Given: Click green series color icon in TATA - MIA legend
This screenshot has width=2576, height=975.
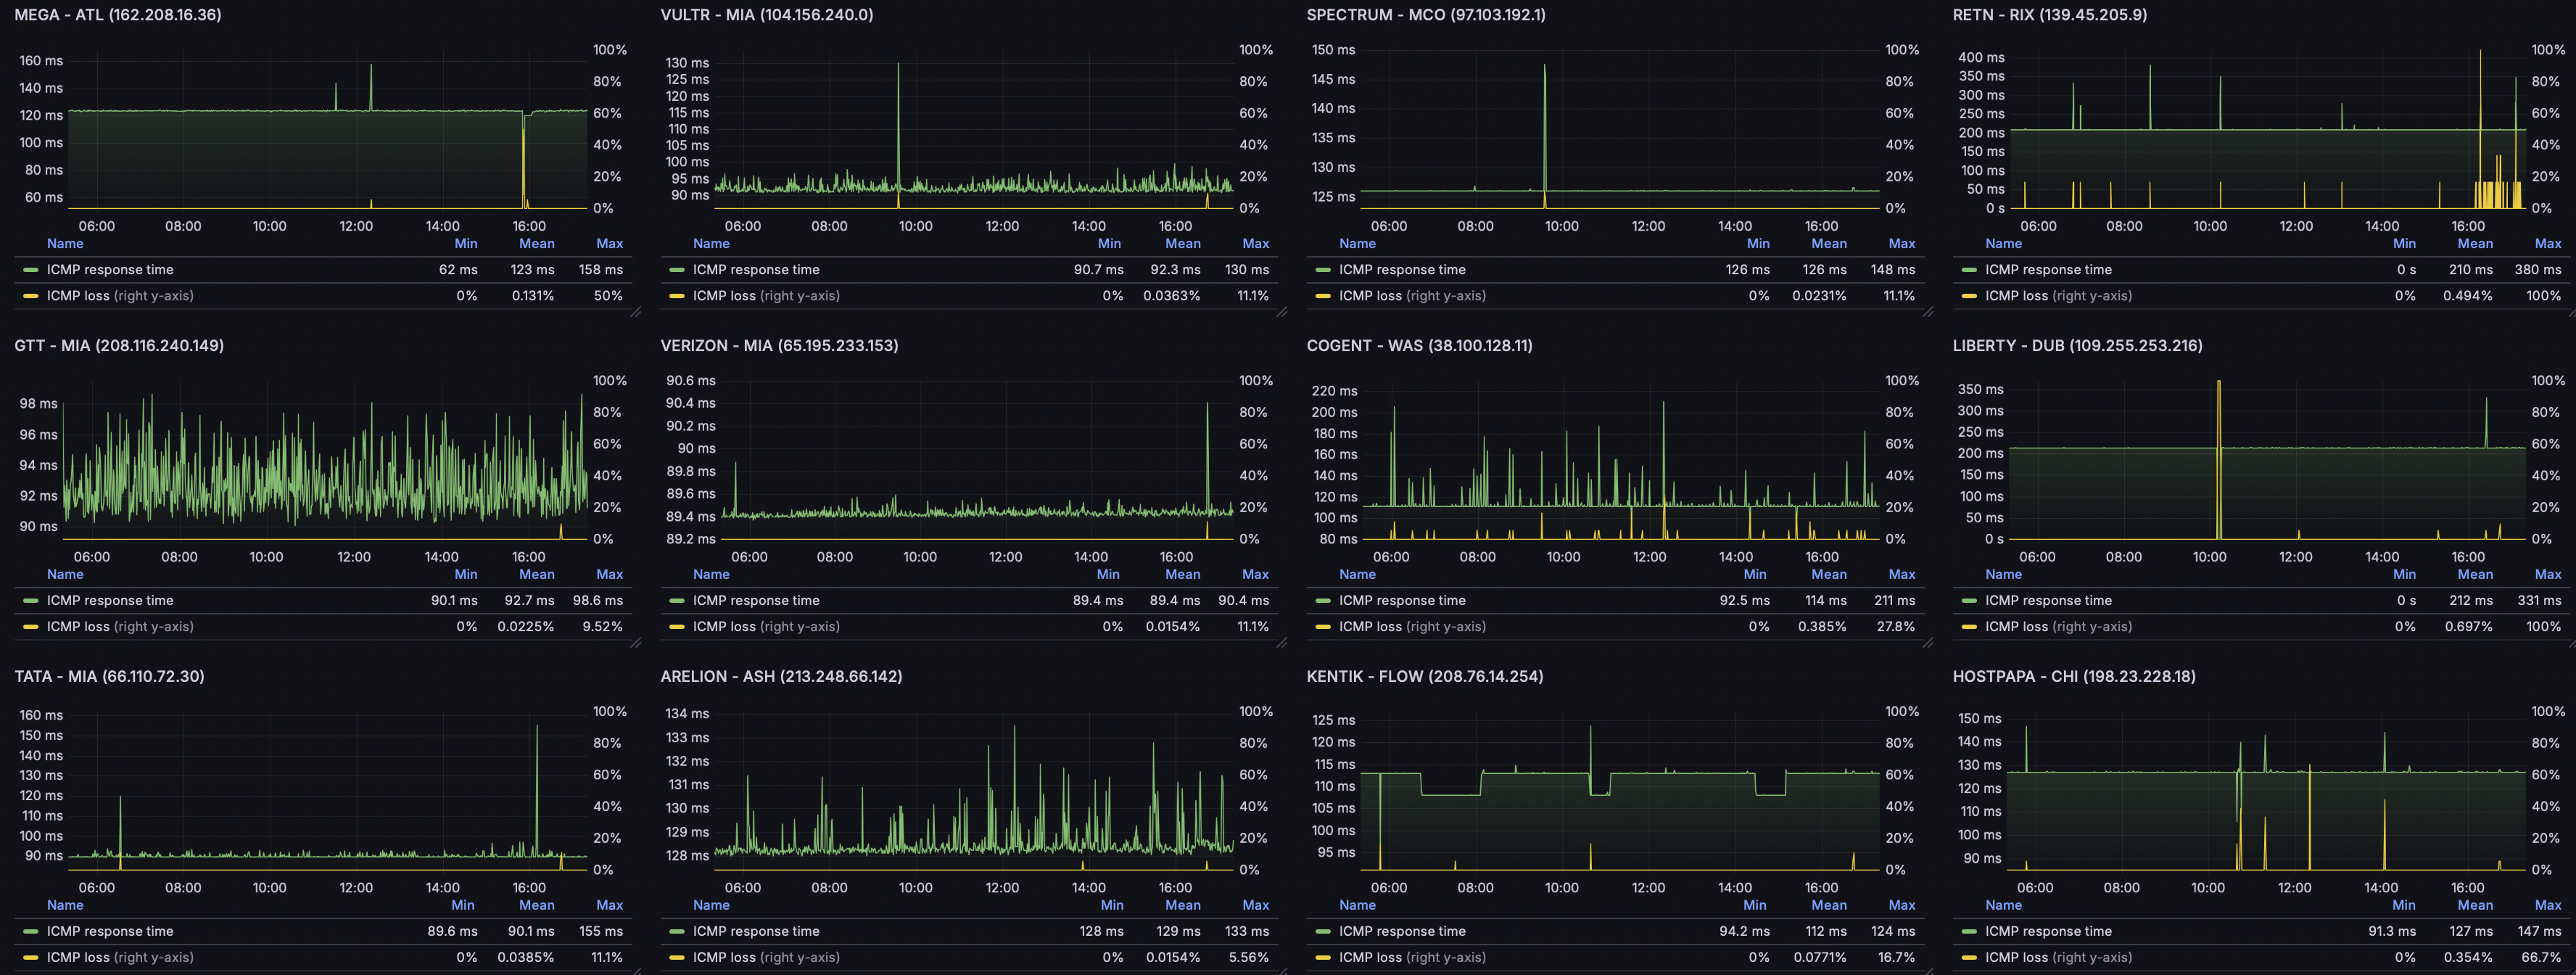Looking at the screenshot, I should [30, 931].
